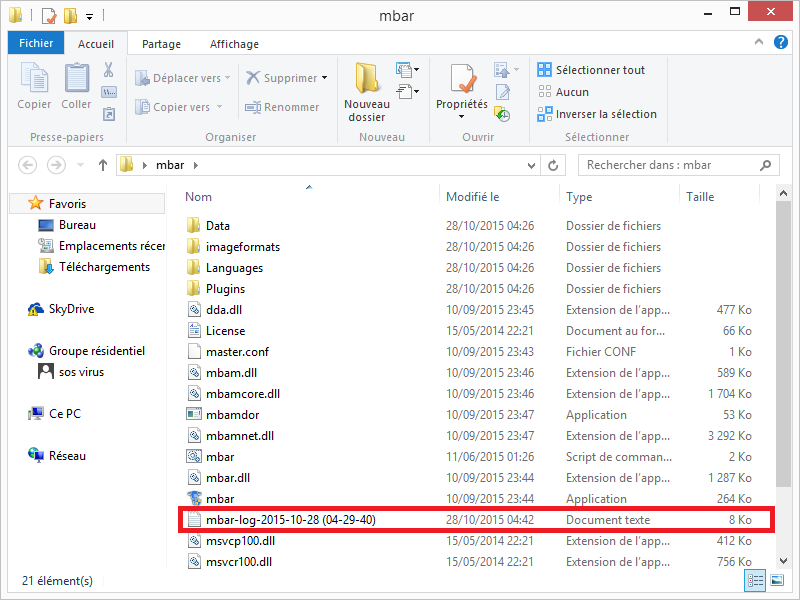Click the Rechercher dans mbar search field
Screen dimensions: 800x600
click(x=670, y=165)
